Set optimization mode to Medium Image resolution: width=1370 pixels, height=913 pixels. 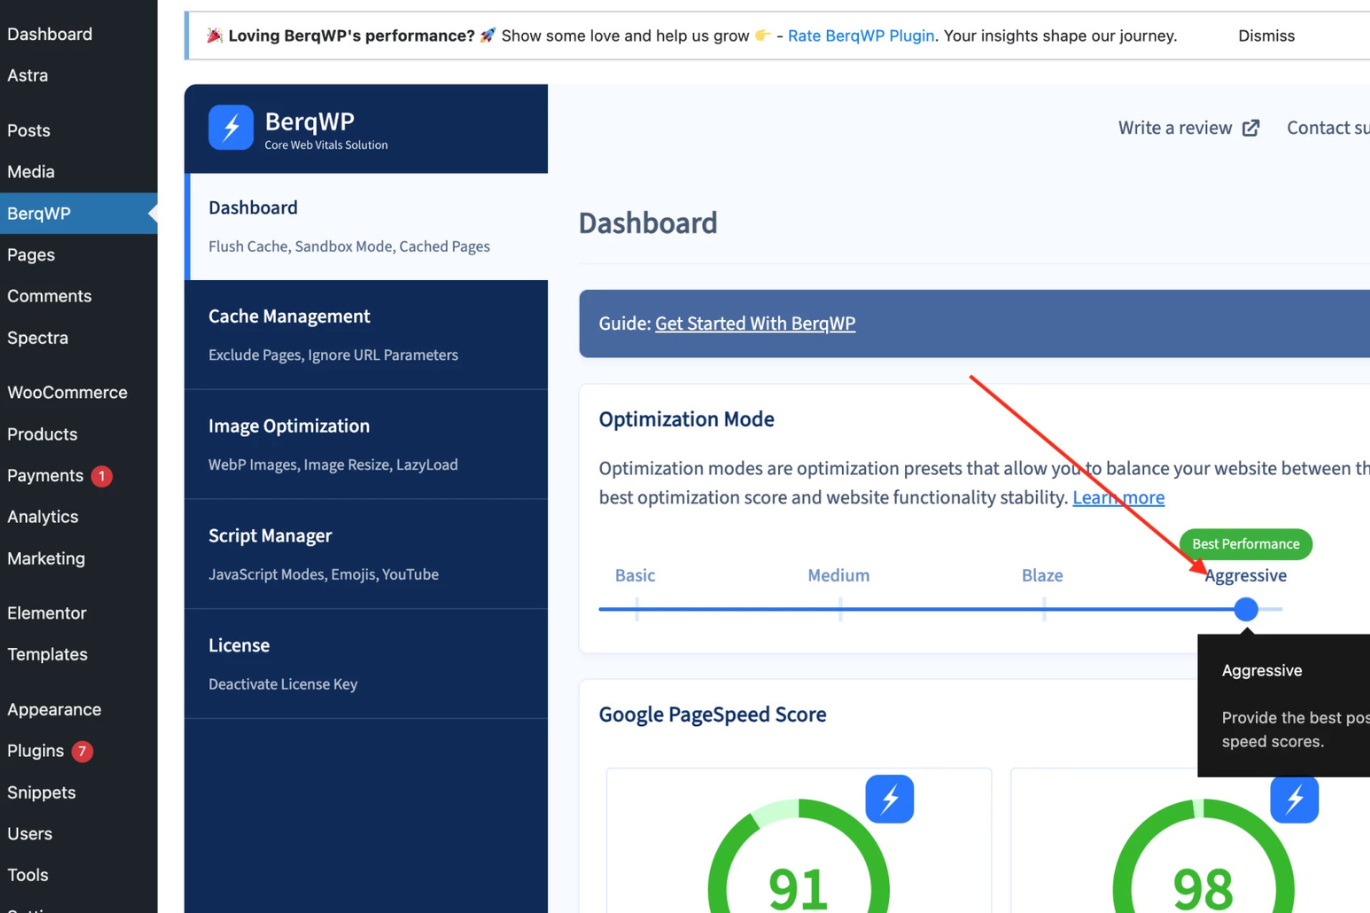(839, 575)
